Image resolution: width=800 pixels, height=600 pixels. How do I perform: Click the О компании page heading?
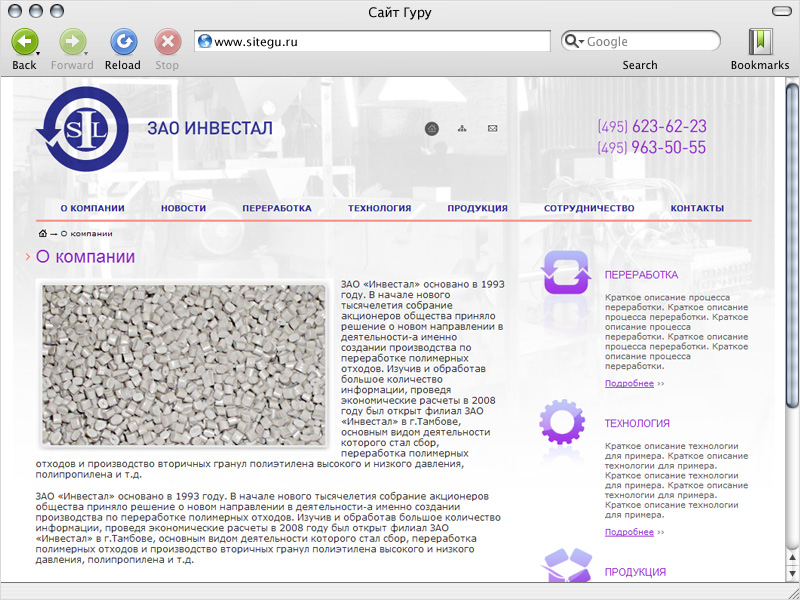(85, 257)
